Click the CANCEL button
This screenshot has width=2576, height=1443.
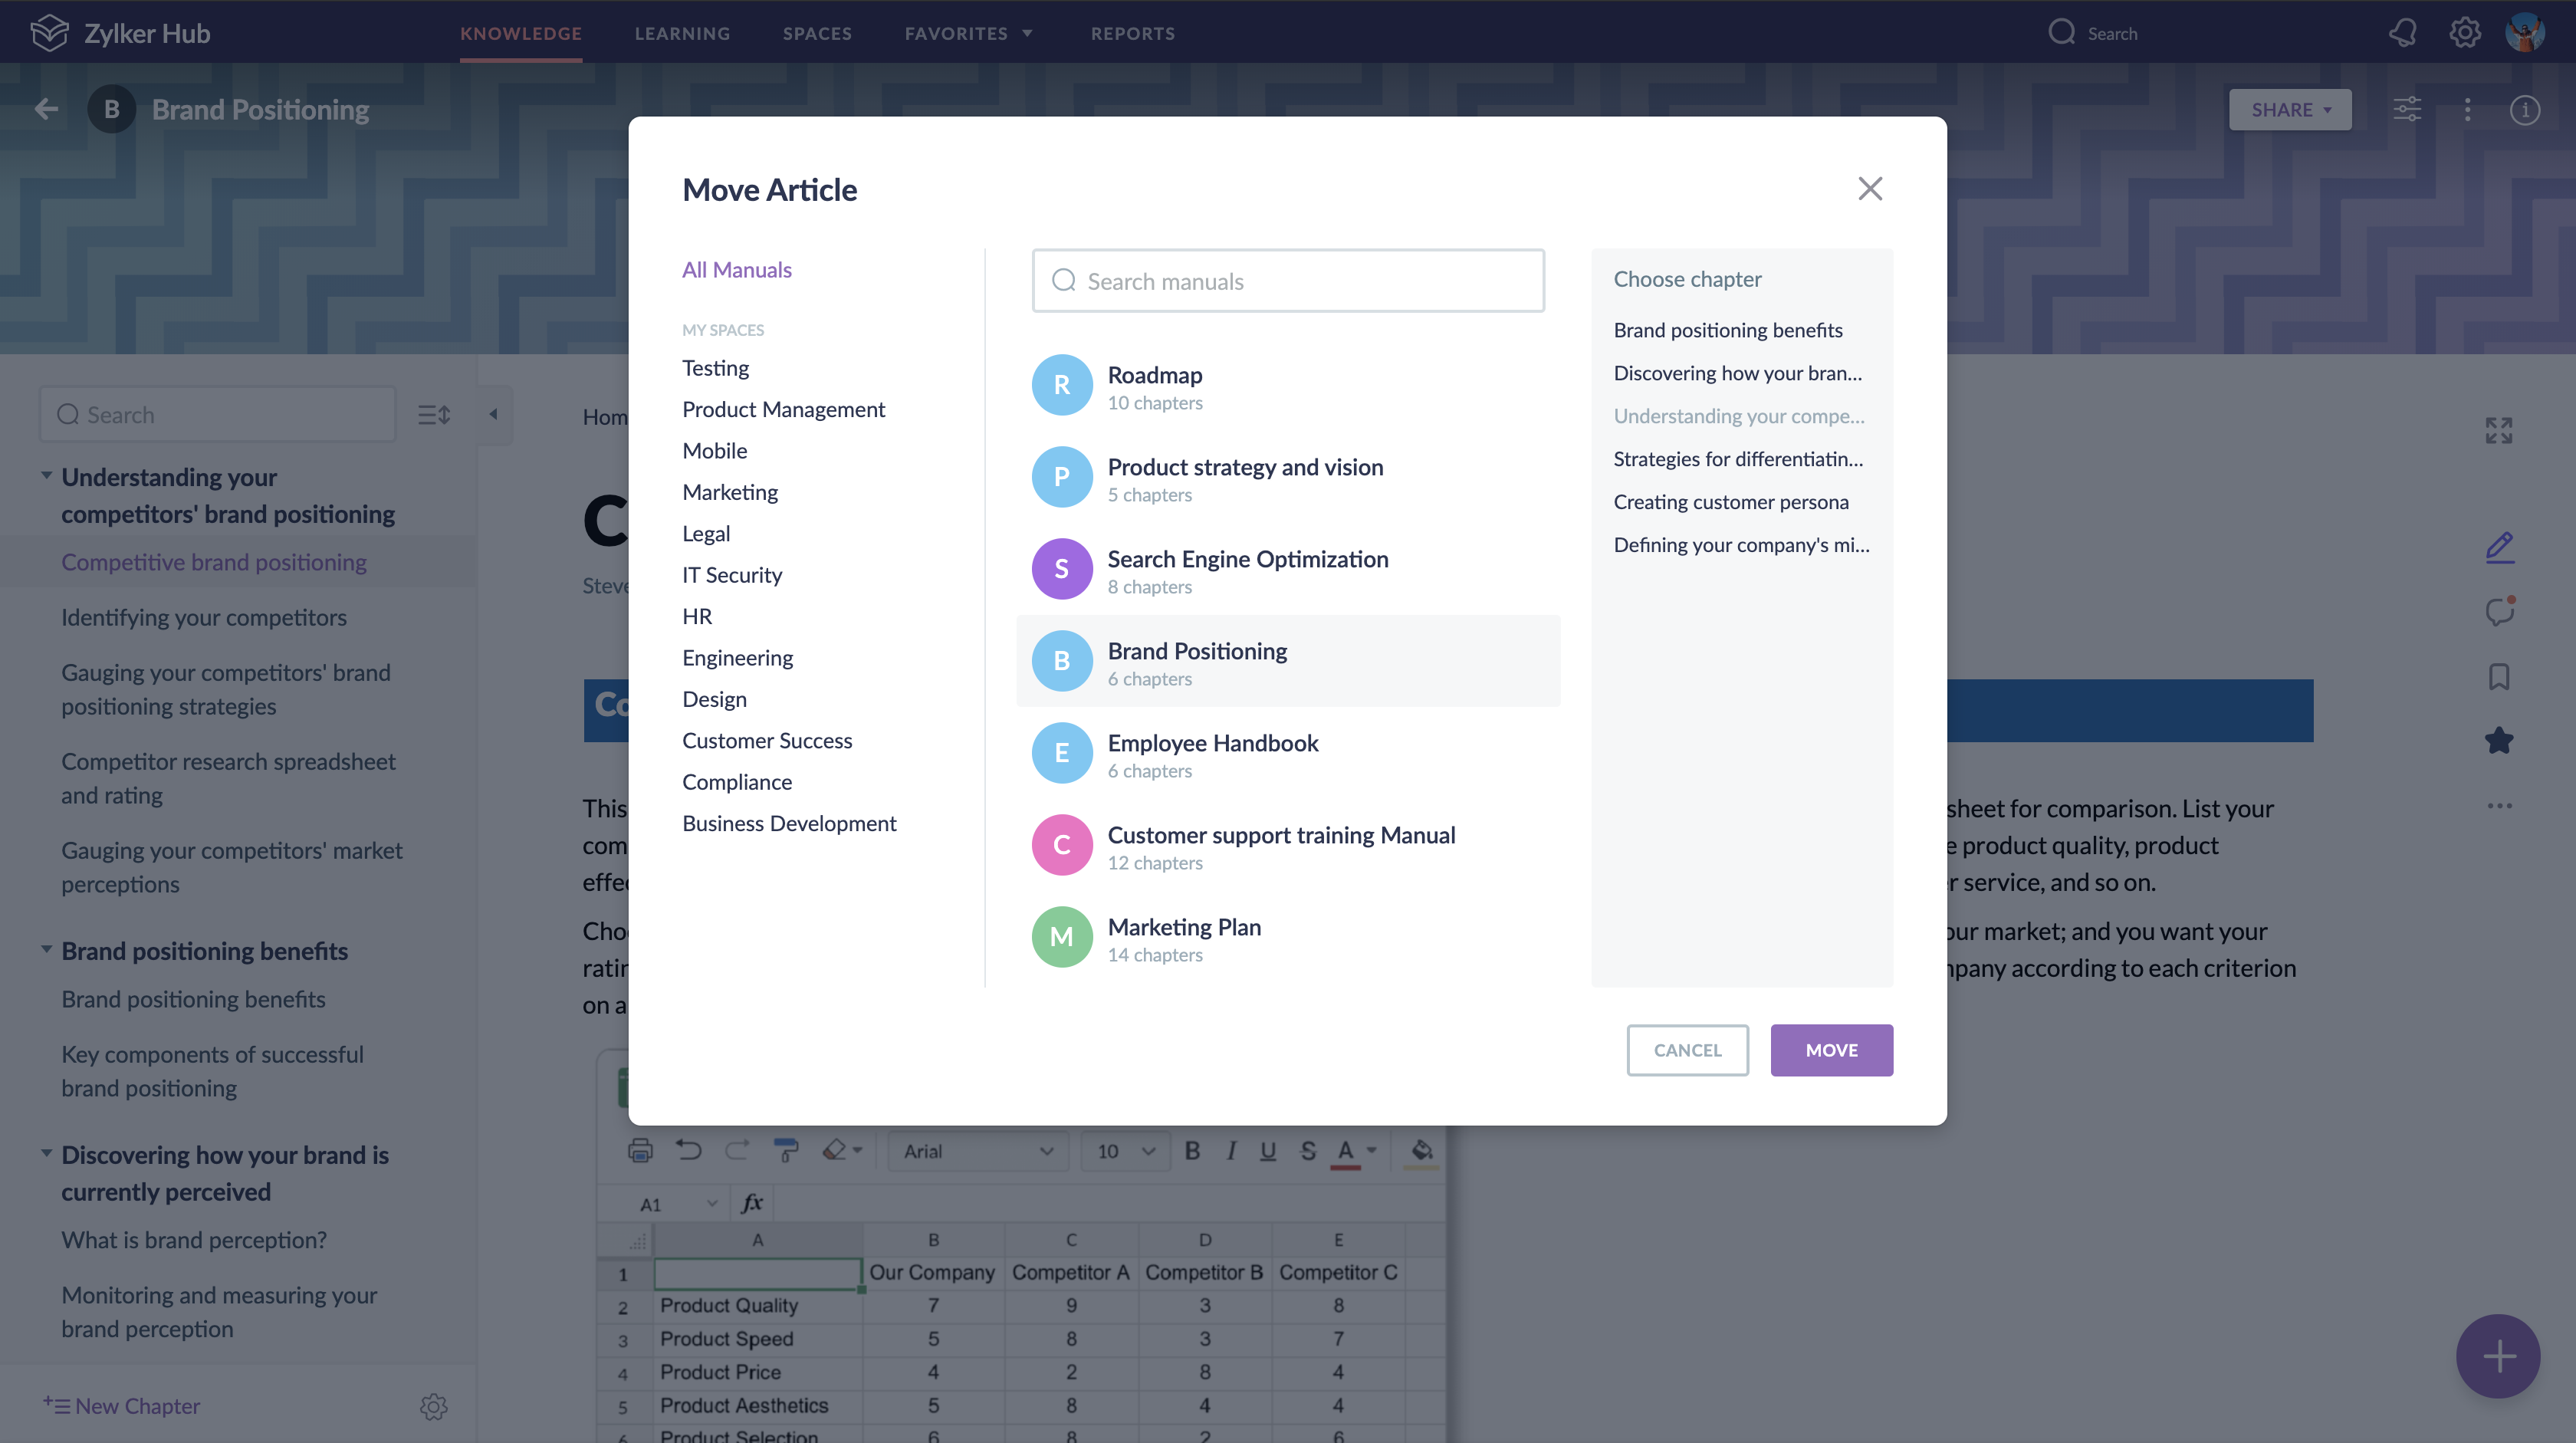pos(1687,1050)
